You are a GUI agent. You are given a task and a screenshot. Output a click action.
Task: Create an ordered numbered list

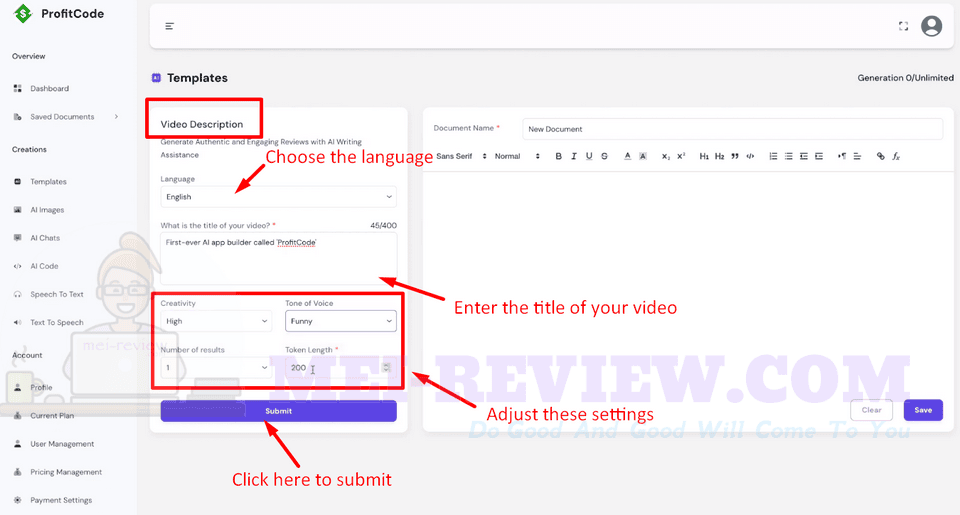773,156
